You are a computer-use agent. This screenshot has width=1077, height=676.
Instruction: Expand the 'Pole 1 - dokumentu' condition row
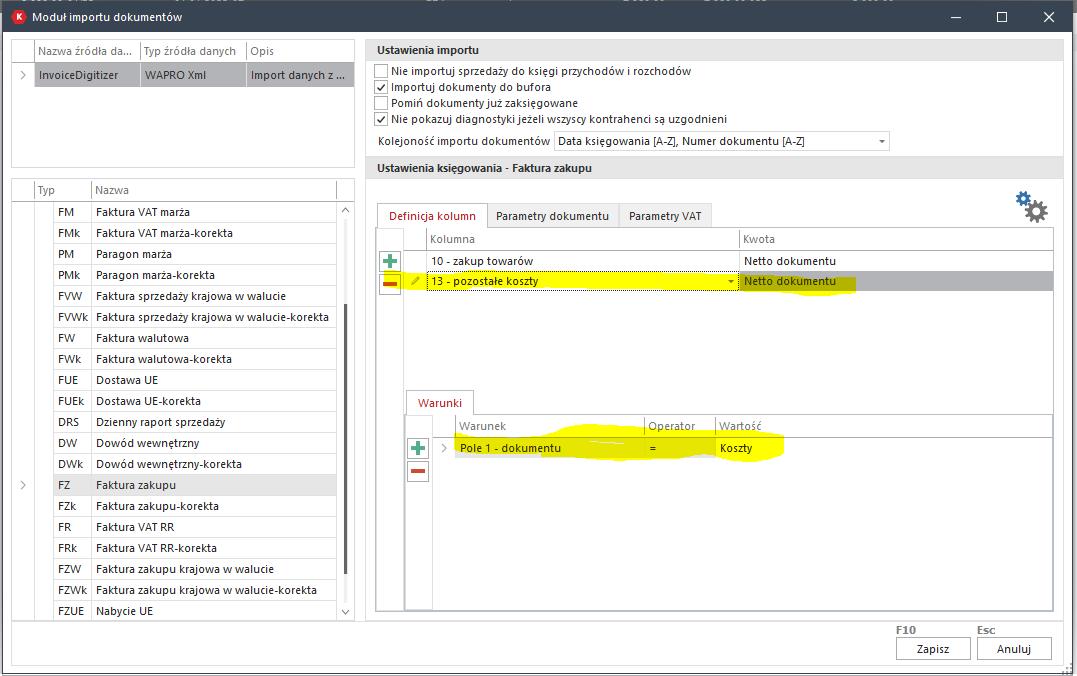point(444,448)
